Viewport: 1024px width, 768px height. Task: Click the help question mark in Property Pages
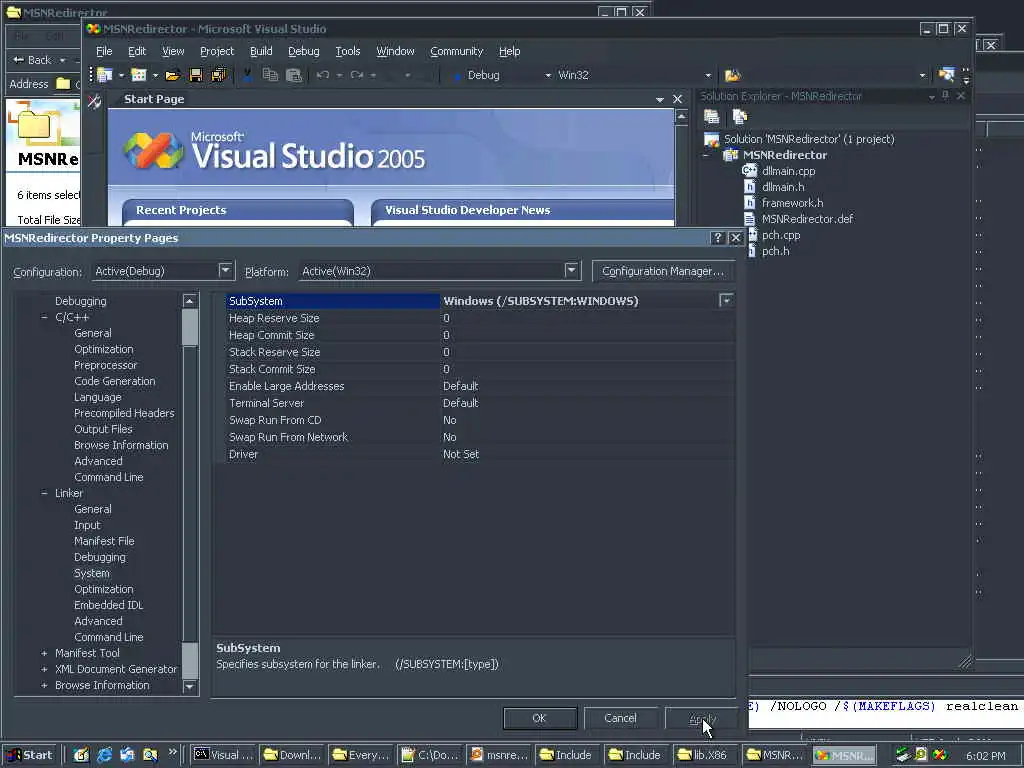tap(717, 238)
